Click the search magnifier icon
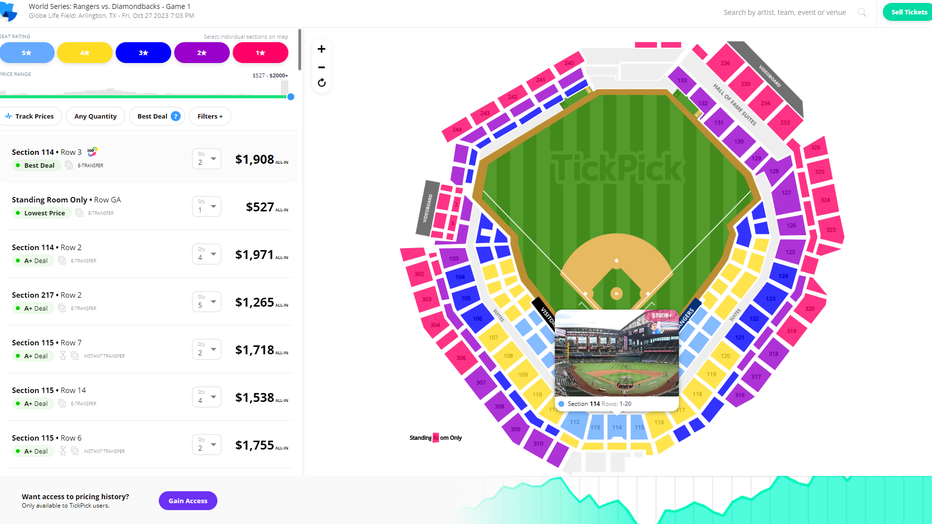 [862, 12]
